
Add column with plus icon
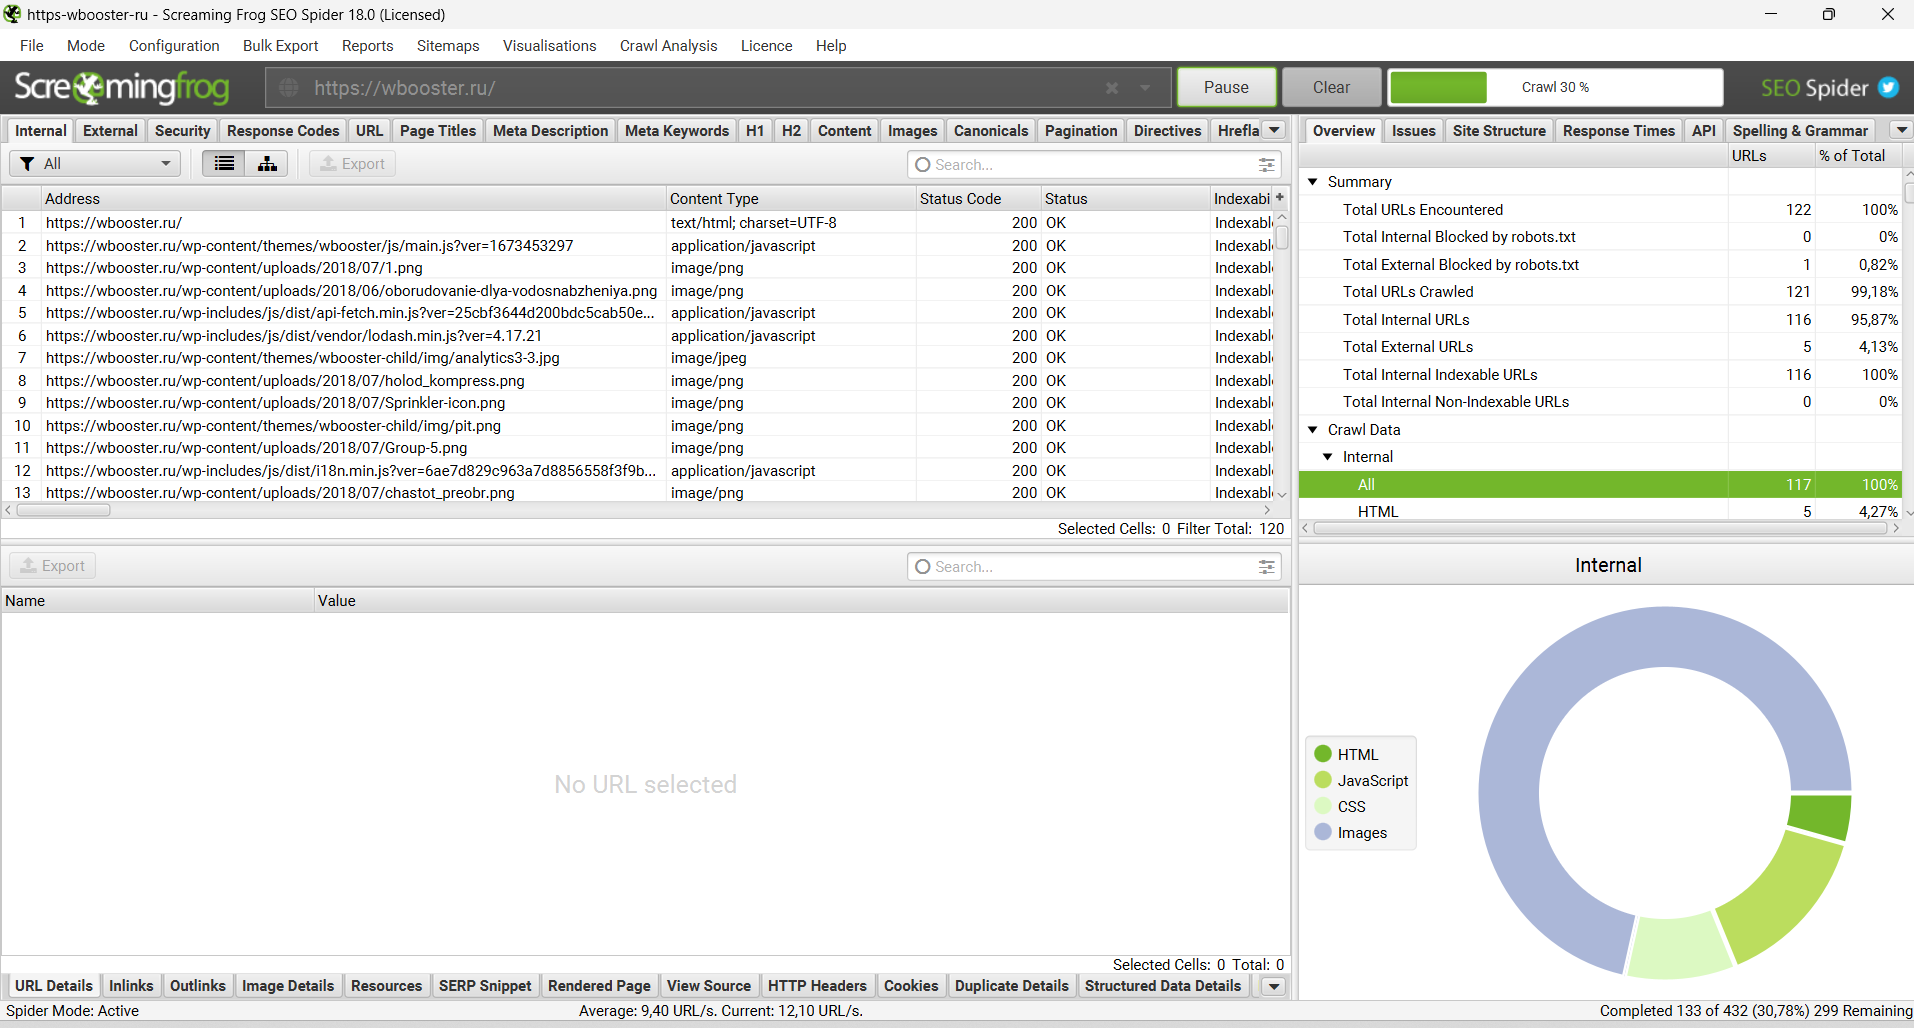(1280, 197)
